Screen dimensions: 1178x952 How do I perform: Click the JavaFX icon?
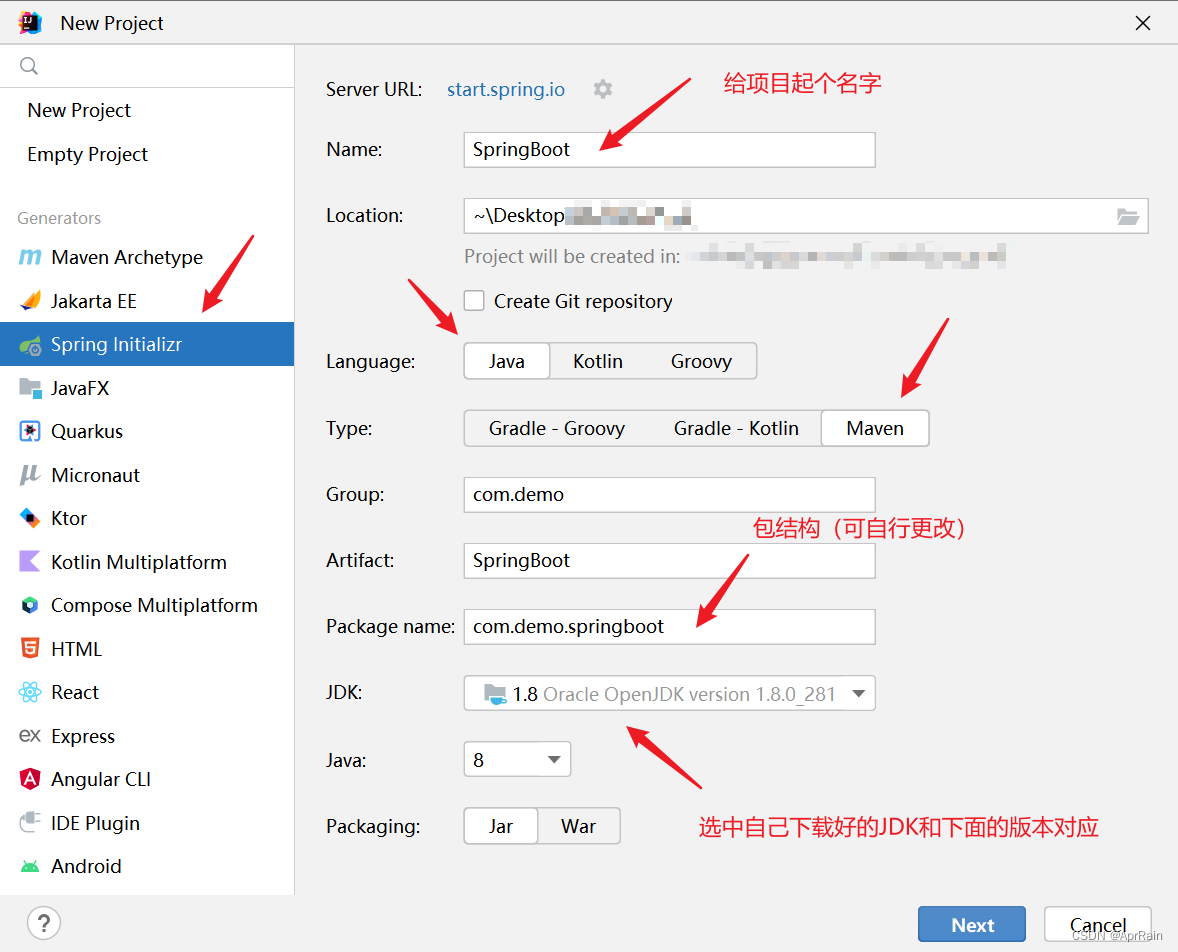30,388
